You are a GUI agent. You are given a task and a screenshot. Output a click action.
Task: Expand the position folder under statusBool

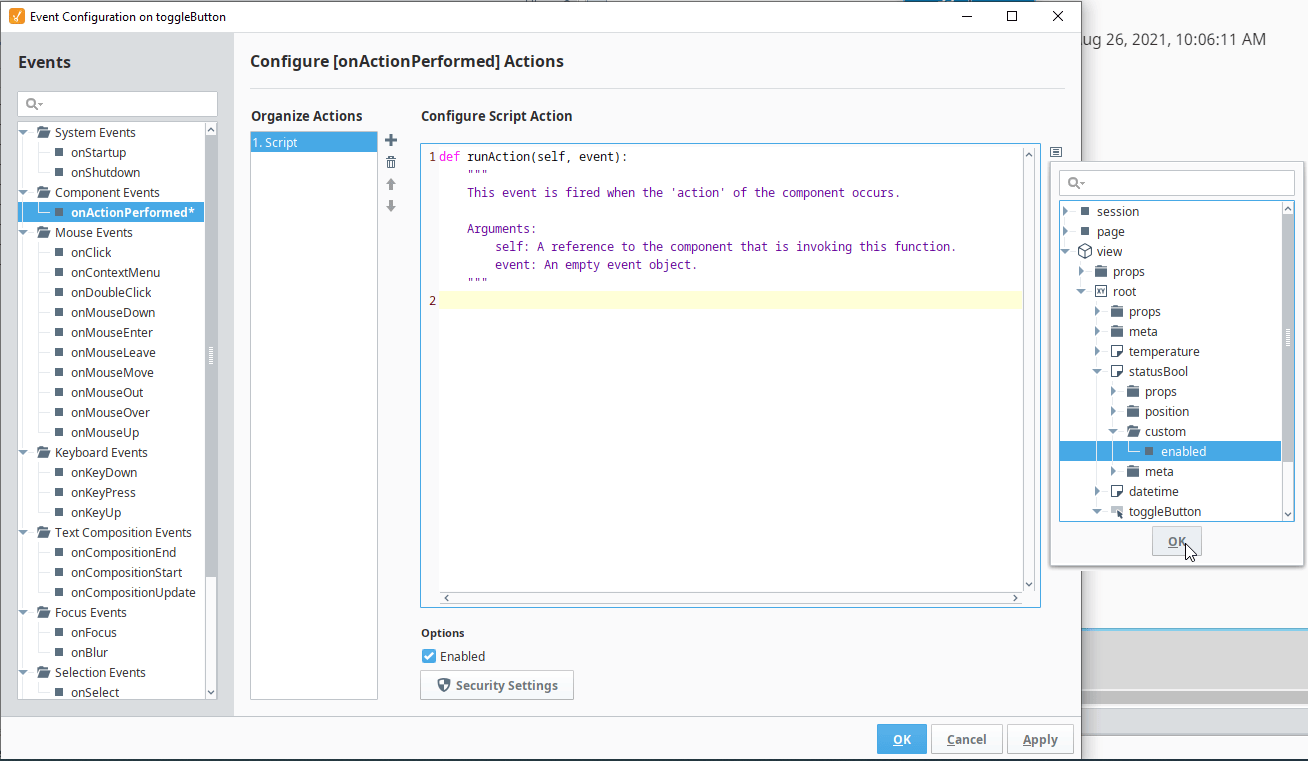coord(1114,412)
